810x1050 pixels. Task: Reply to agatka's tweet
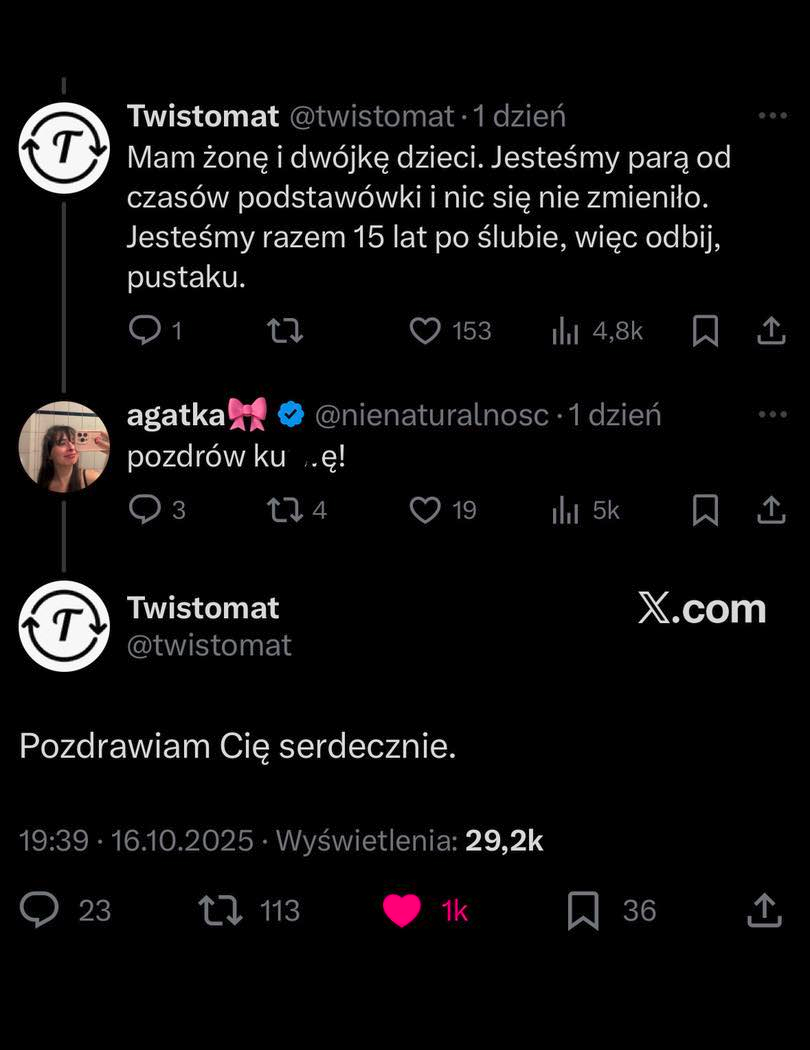pos(145,510)
